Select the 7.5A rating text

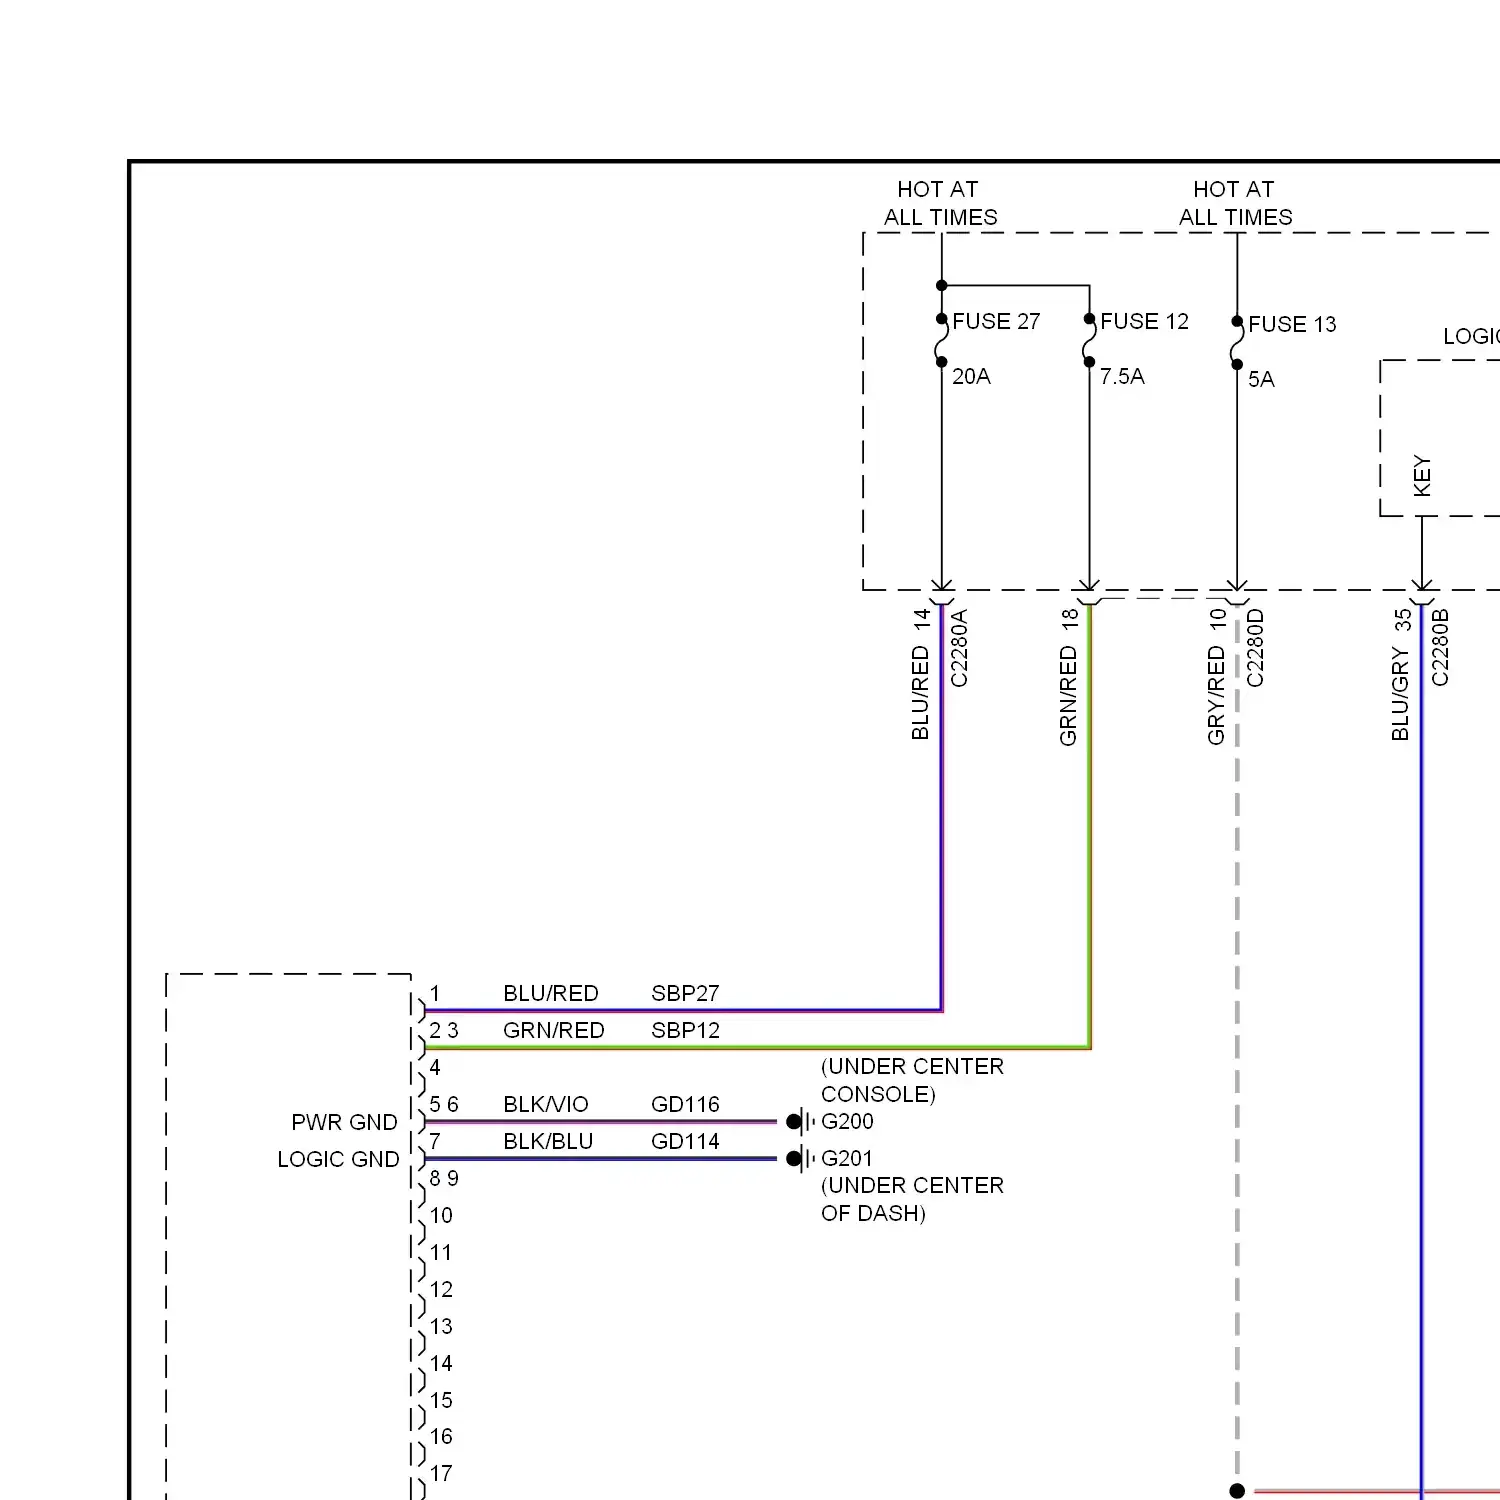[1122, 376]
